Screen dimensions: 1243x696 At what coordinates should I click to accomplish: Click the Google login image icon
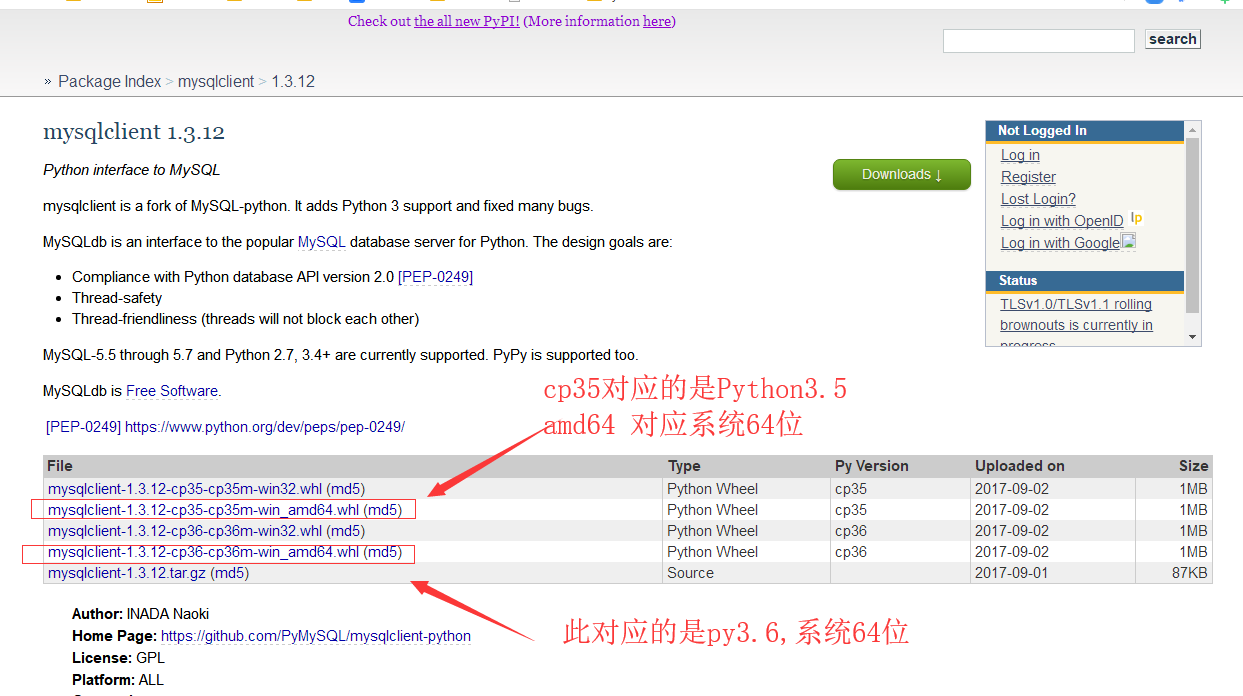point(1128,241)
